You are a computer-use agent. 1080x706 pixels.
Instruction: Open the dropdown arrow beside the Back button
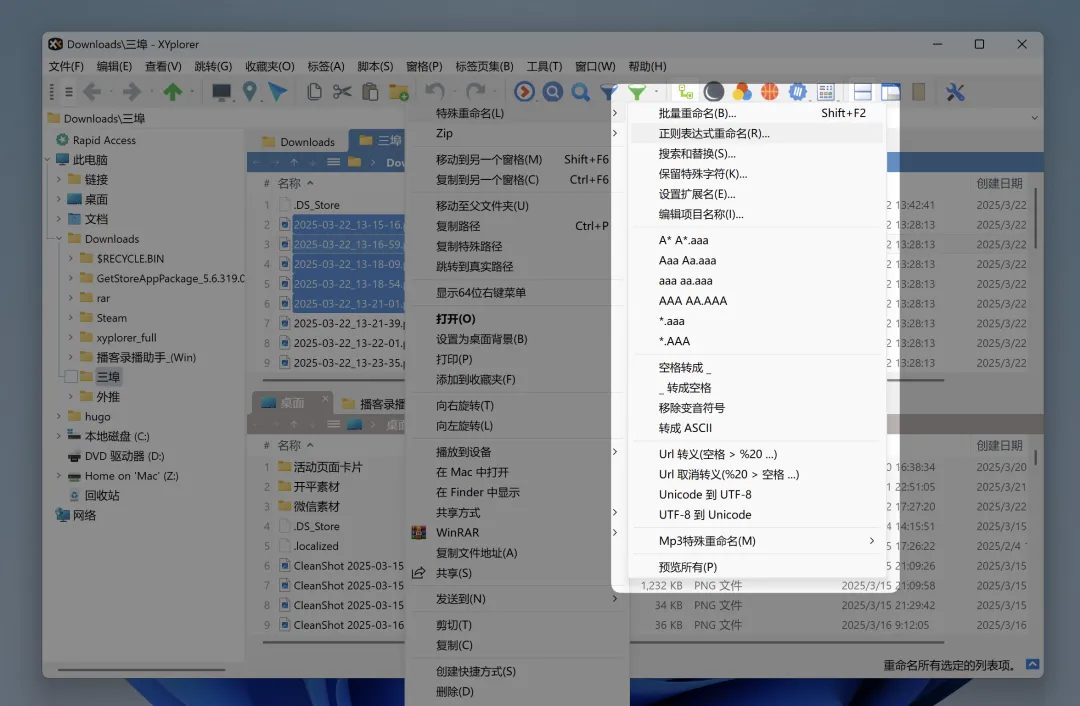click(x=109, y=91)
